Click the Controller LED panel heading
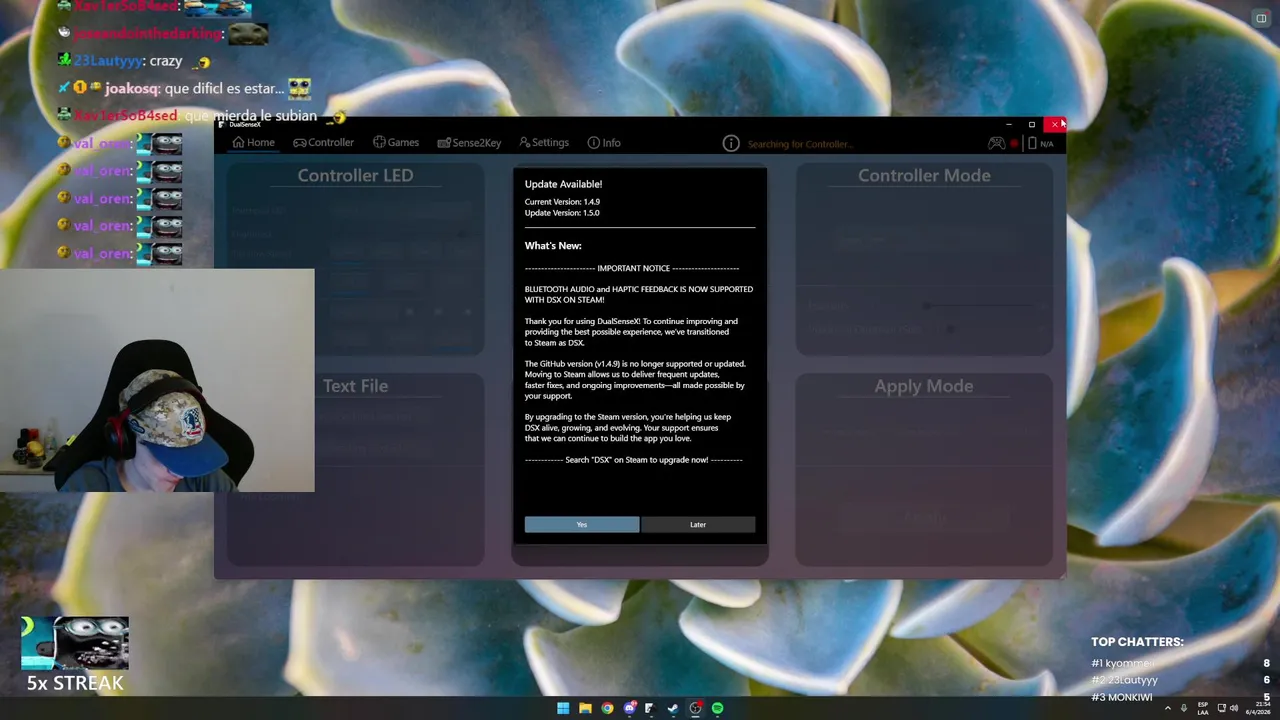Screen dimensions: 1280x720 point(355,176)
